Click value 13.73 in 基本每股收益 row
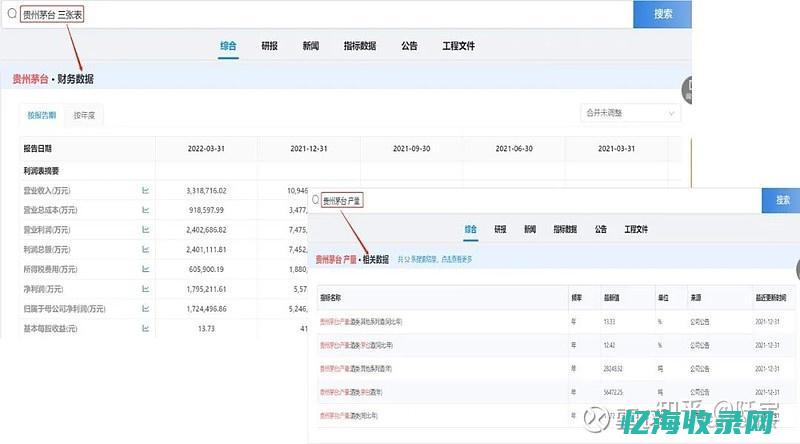 click(x=206, y=328)
